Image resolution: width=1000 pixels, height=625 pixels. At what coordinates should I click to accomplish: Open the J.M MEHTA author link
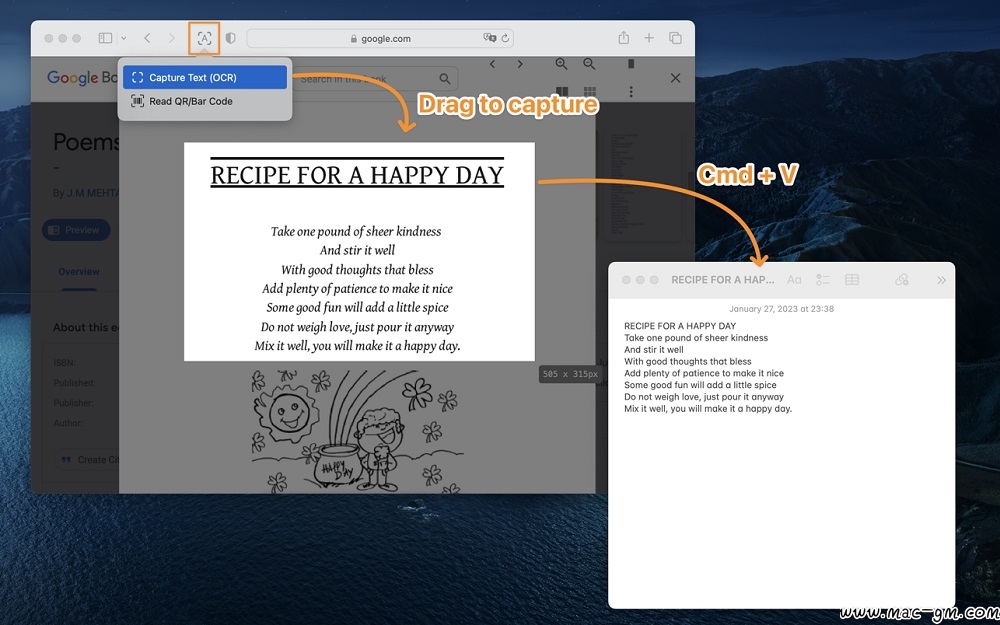(93, 193)
